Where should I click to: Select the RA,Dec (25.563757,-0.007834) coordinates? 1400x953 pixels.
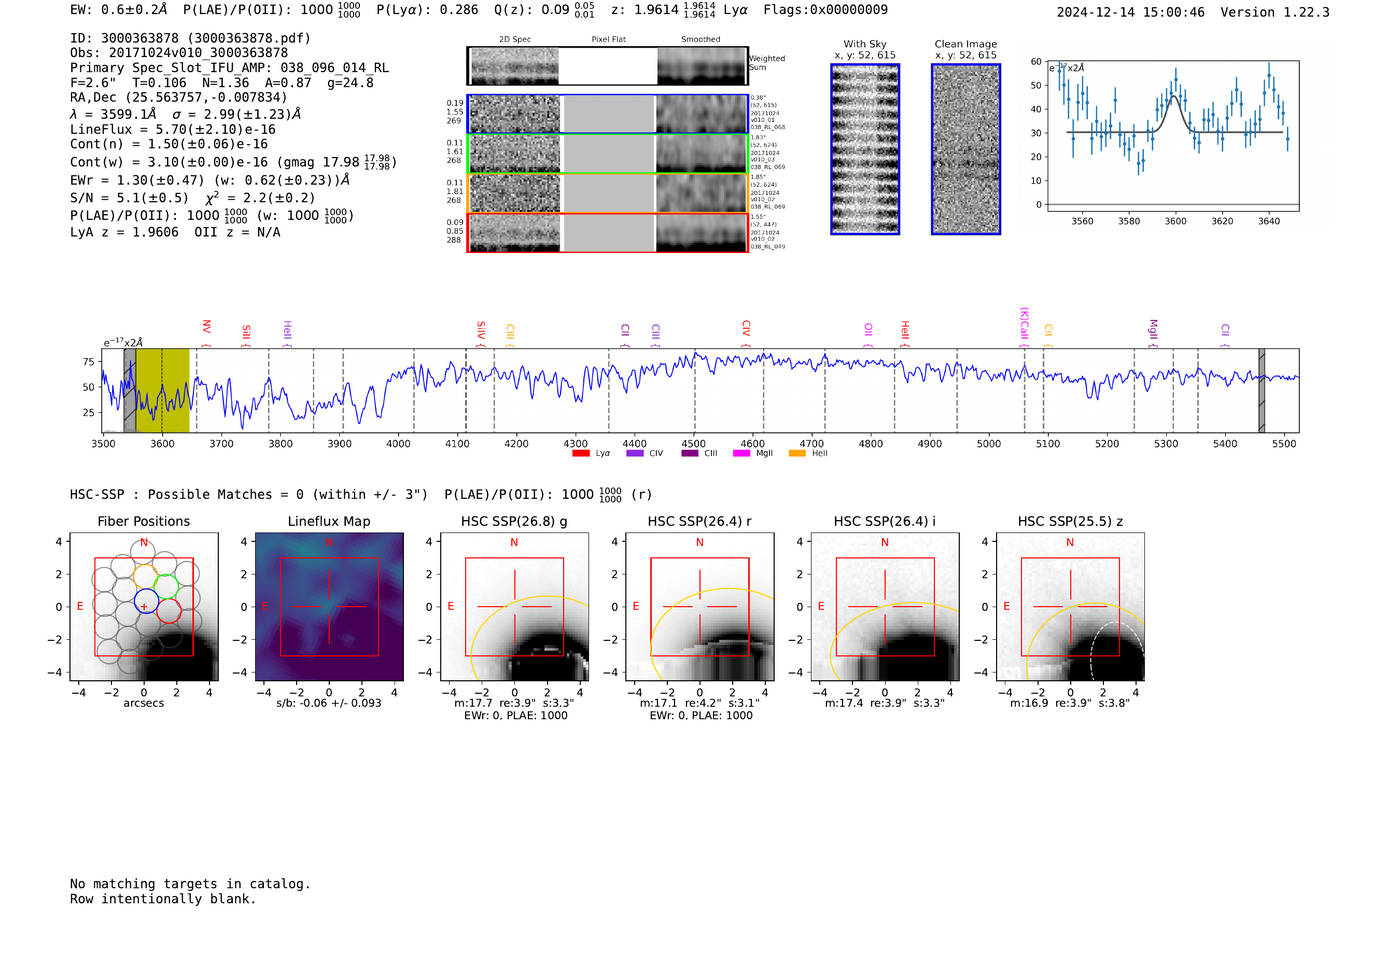(x=179, y=98)
